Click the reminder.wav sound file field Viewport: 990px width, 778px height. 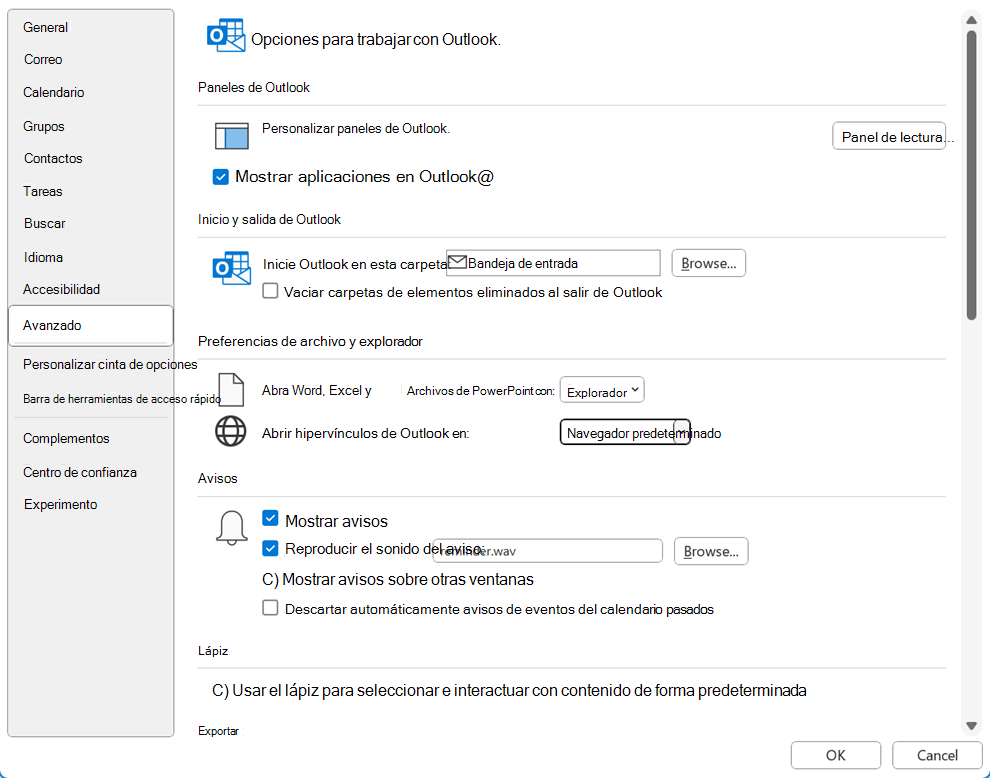(x=547, y=551)
